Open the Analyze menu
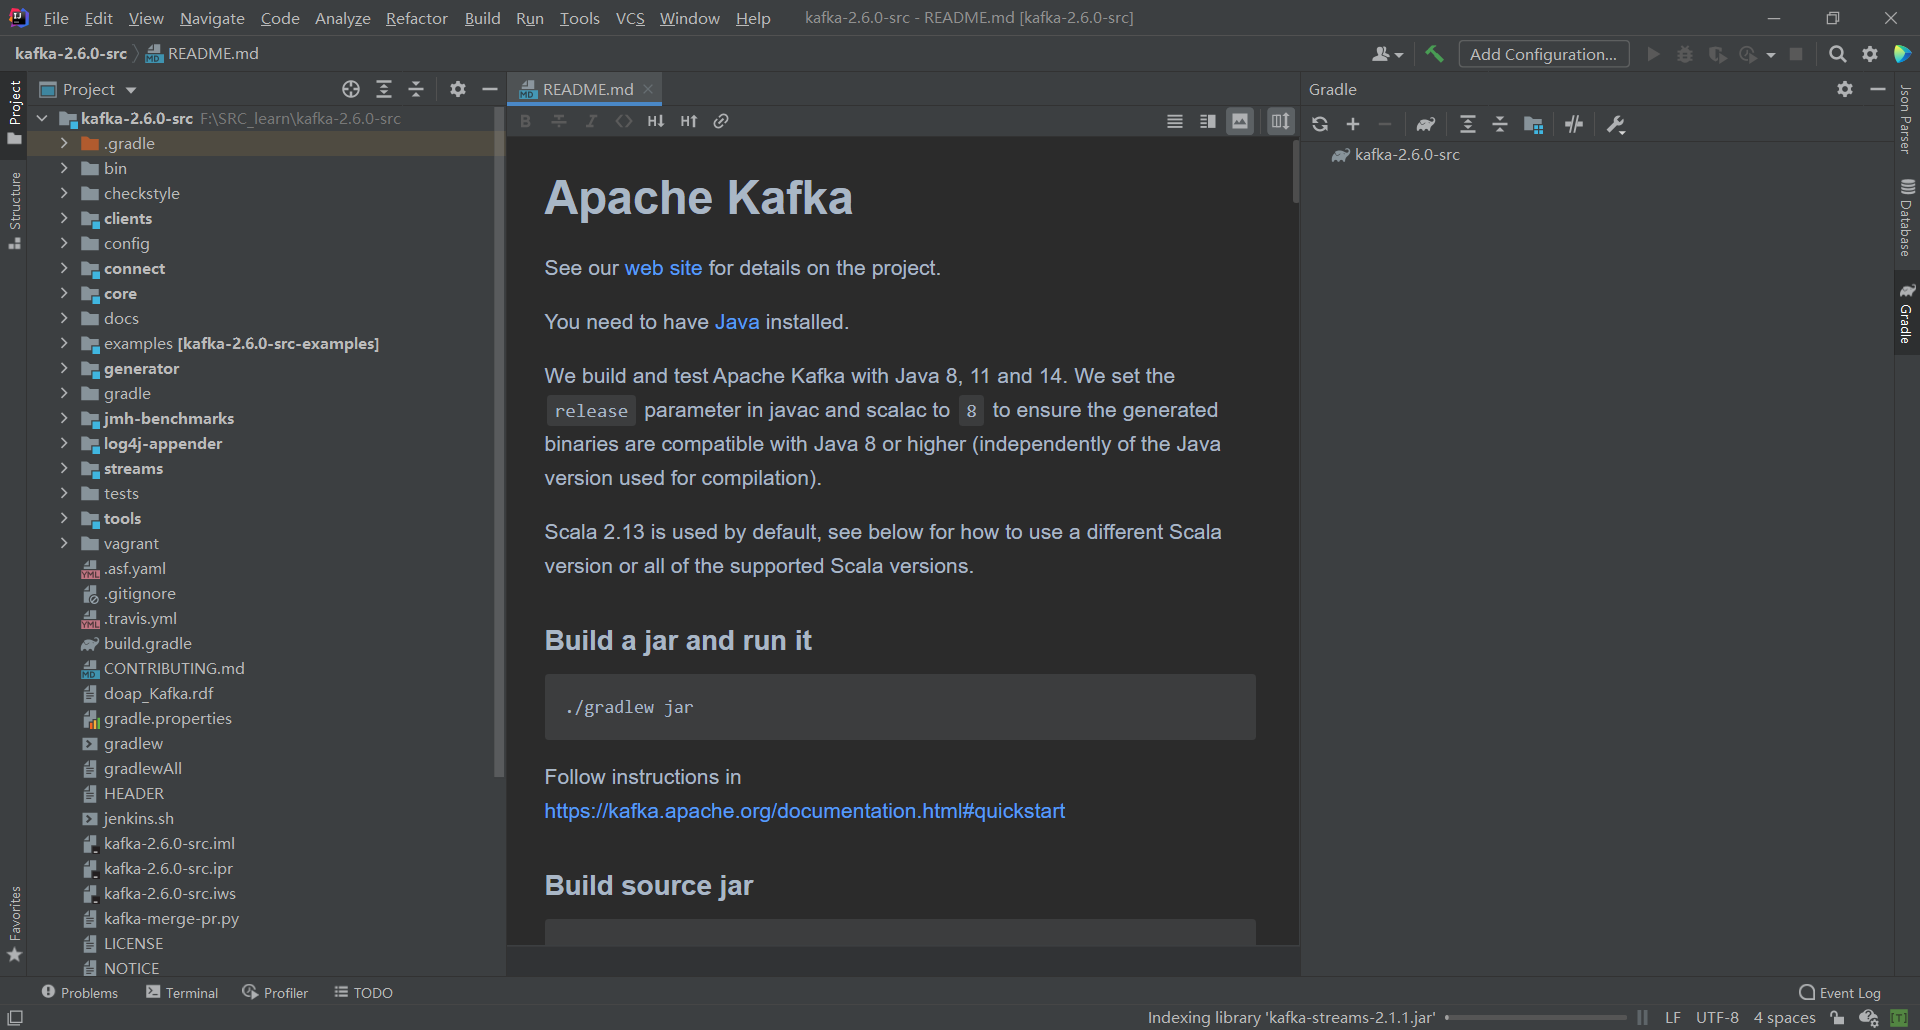Image resolution: width=1920 pixels, height=1030 pixels. pos(342,18)
